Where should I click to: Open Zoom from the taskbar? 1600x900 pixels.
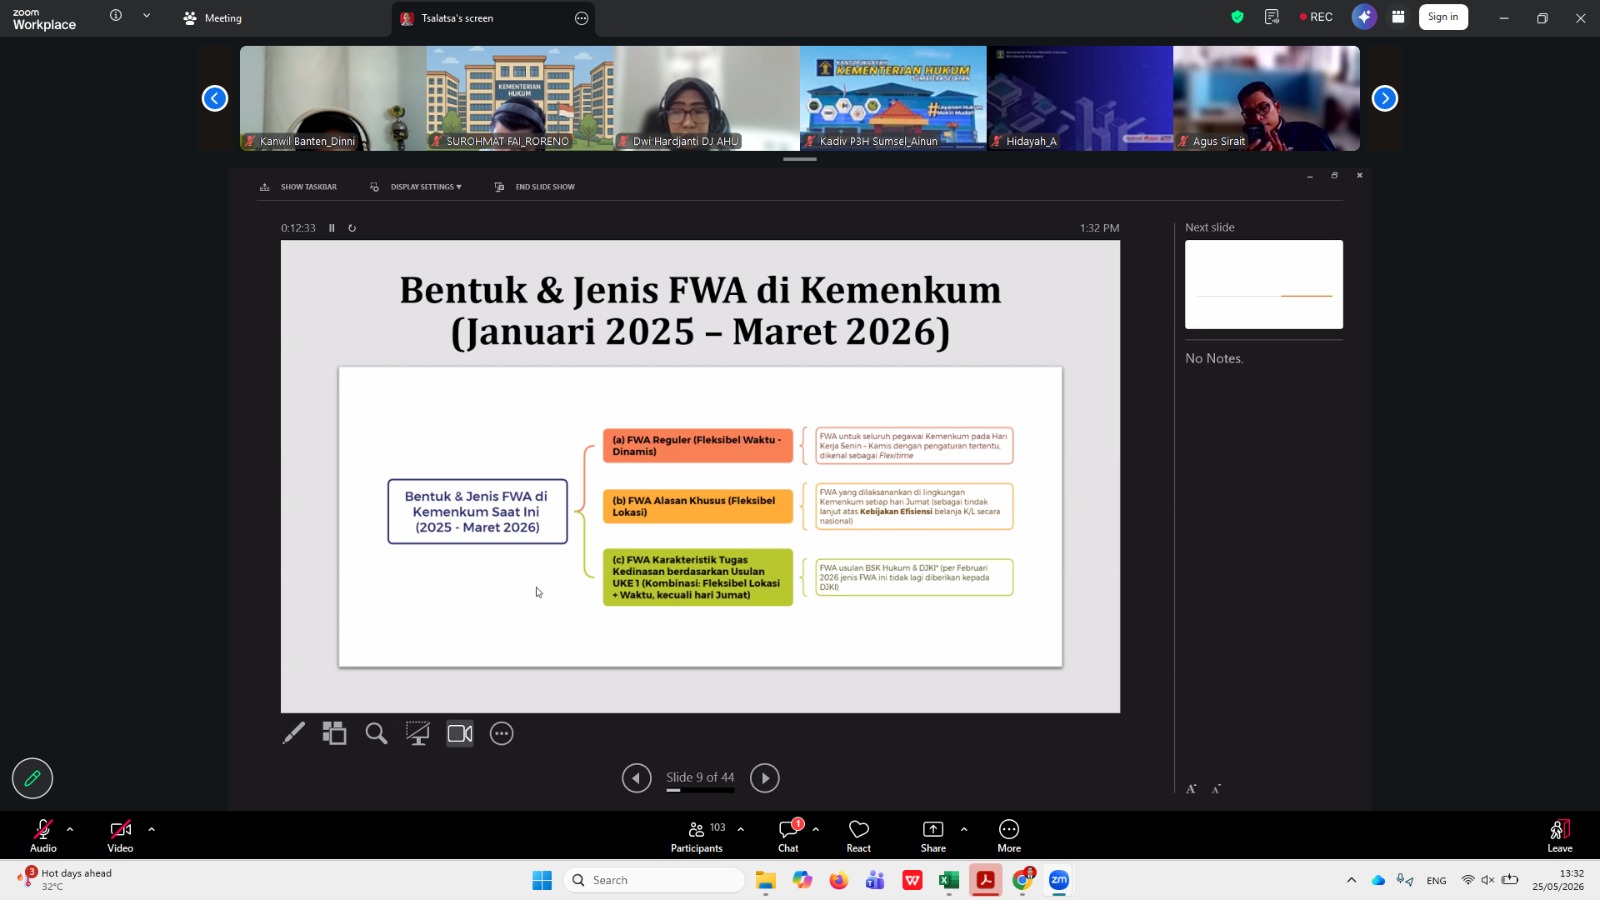pos(1059,880)
